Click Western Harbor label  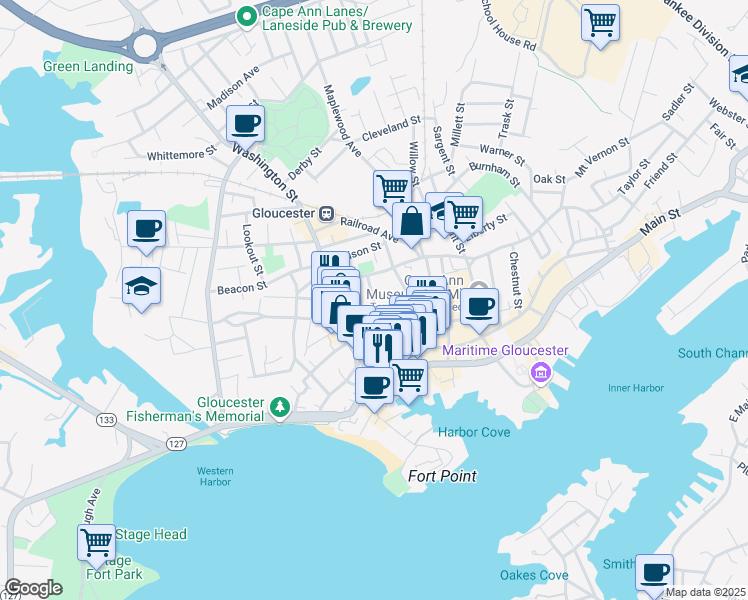tap(215, 476)
